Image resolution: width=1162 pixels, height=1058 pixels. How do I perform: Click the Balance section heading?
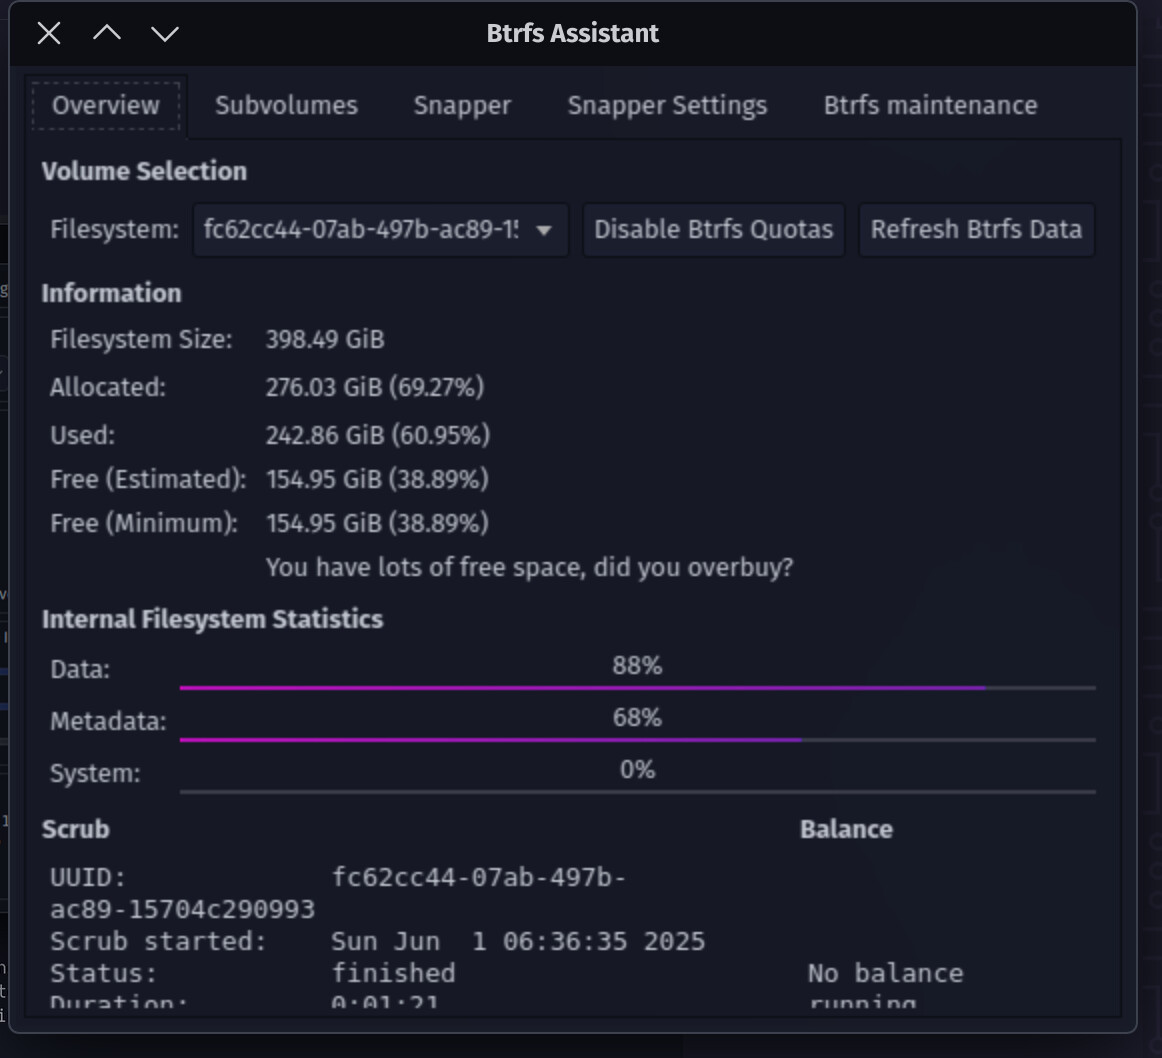[846, 829]
